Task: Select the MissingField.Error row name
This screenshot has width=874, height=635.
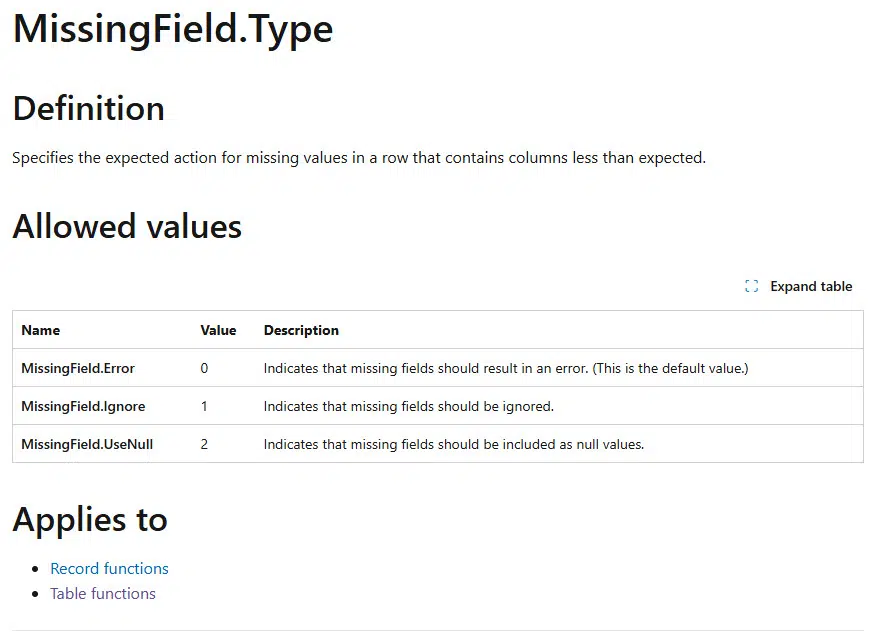Action: click(79, 368)
